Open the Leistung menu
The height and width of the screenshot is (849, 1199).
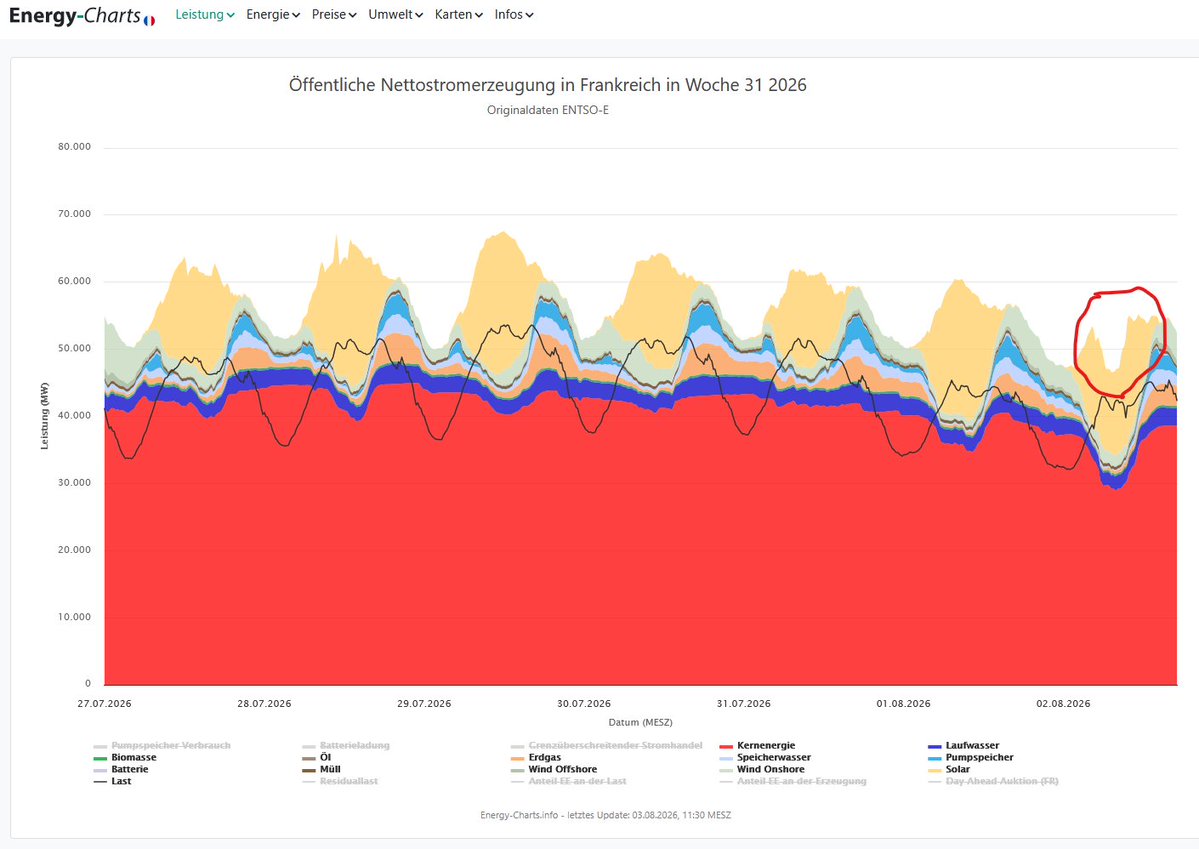coord(205,15)
